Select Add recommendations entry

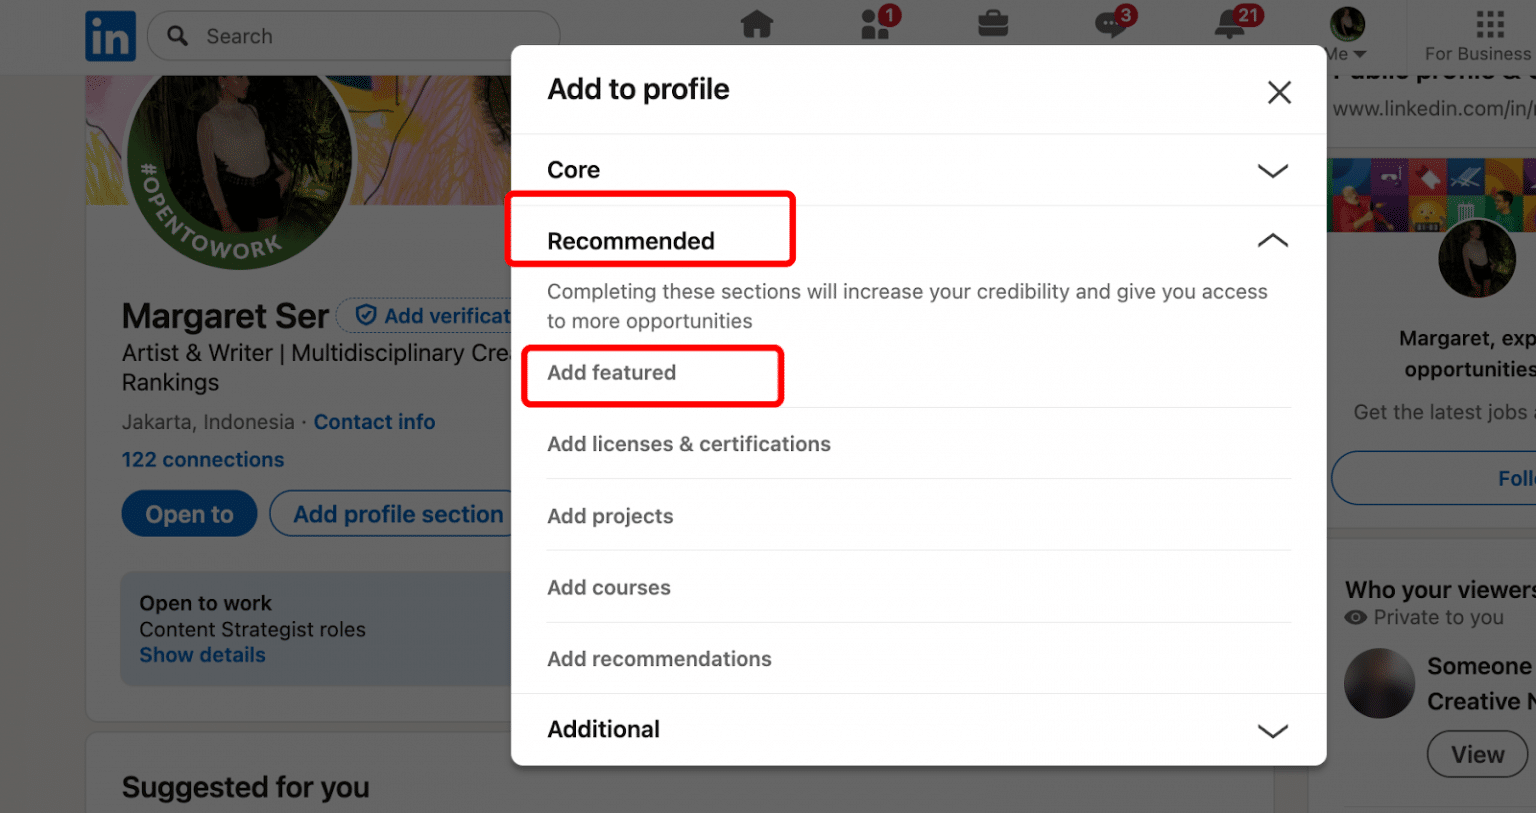pos(659,659)
